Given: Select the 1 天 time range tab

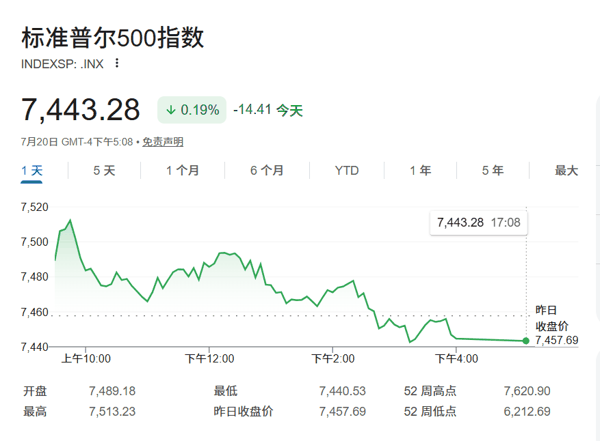Looking at the screenshot, I should (32, 170).
